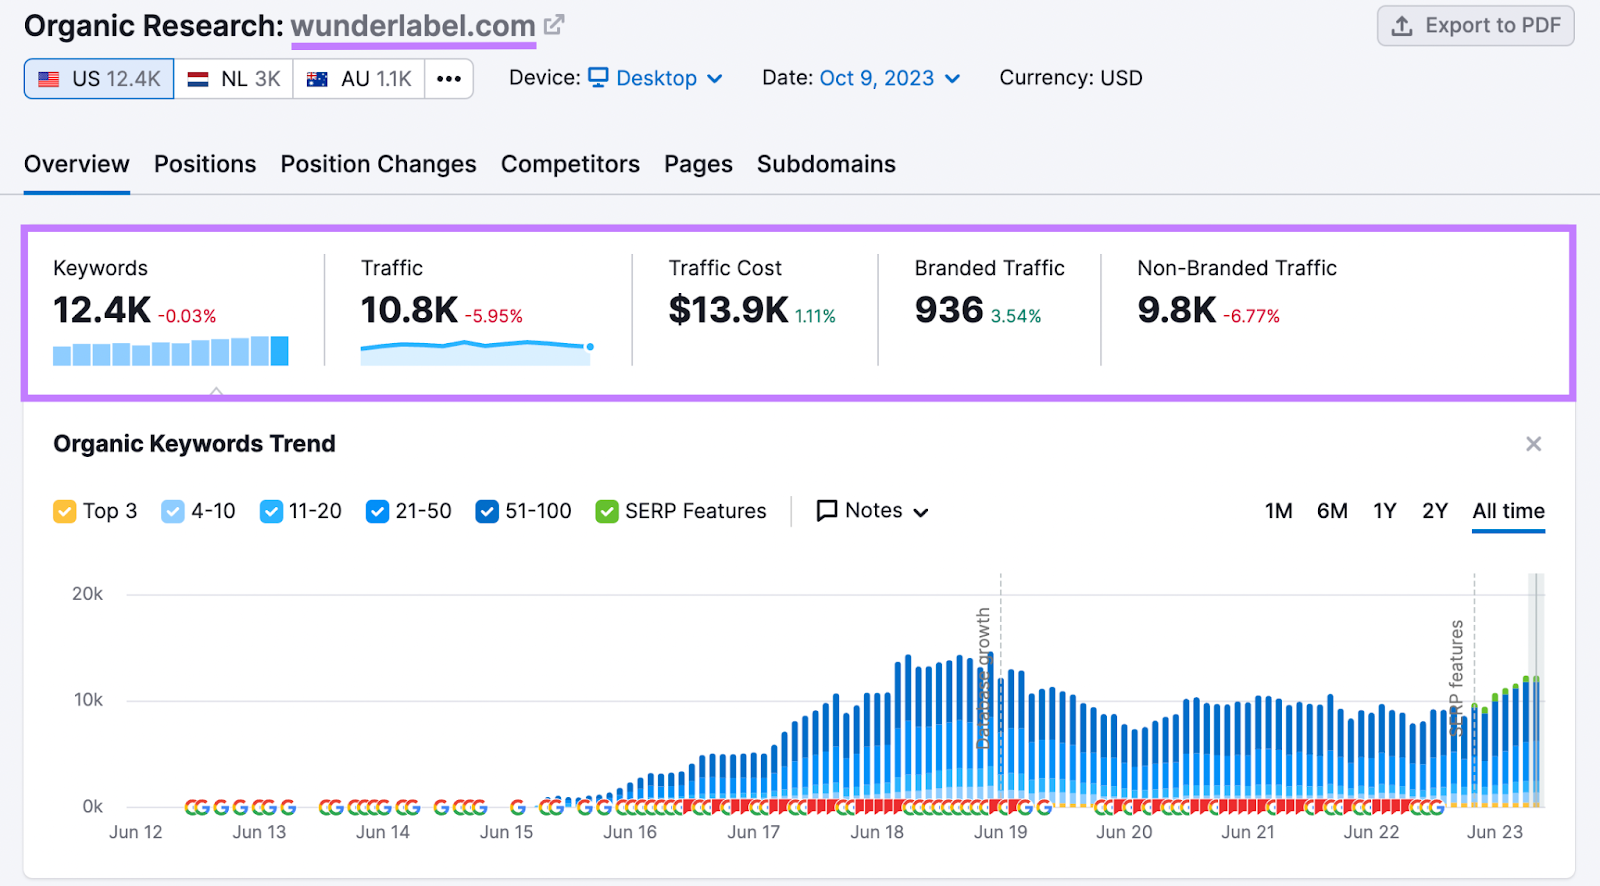Switch to the Competitors tab
This screenshot has height=886, width=1600.
click(570, 164)
